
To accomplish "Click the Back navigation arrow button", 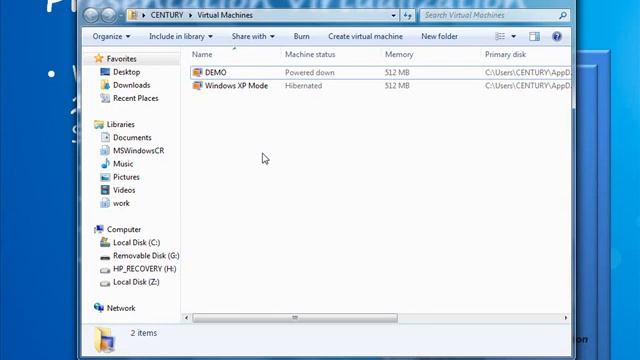I will pyautogui.click(x=91, y=15).
